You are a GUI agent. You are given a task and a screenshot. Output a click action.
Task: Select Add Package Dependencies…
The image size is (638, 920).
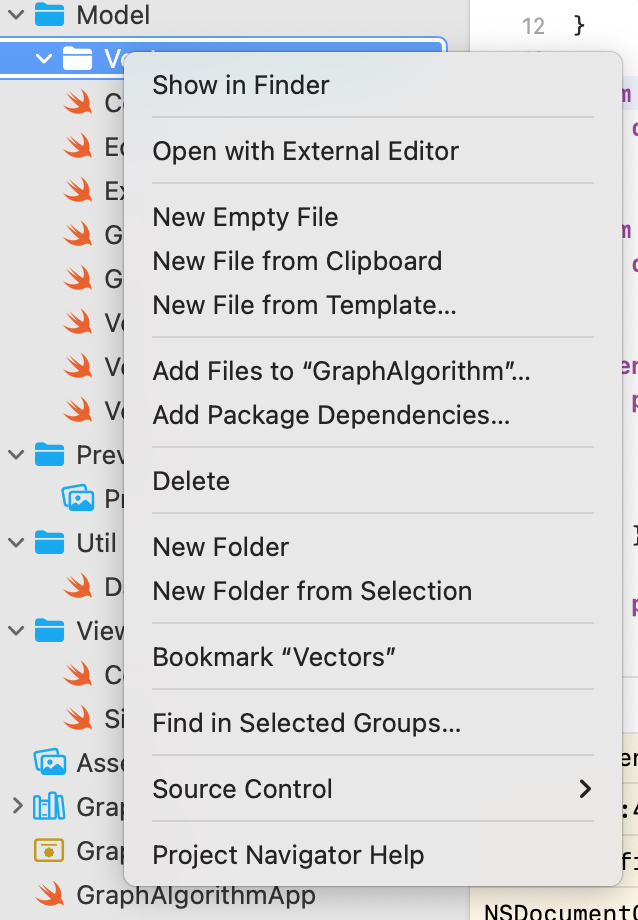331,415
